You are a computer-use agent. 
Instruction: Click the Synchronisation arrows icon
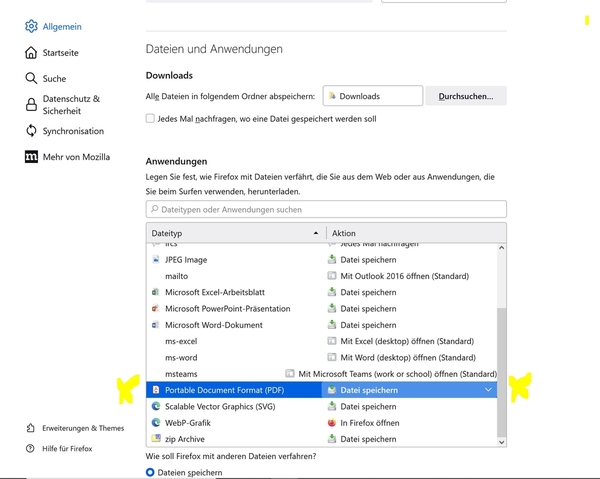(31, 131)
